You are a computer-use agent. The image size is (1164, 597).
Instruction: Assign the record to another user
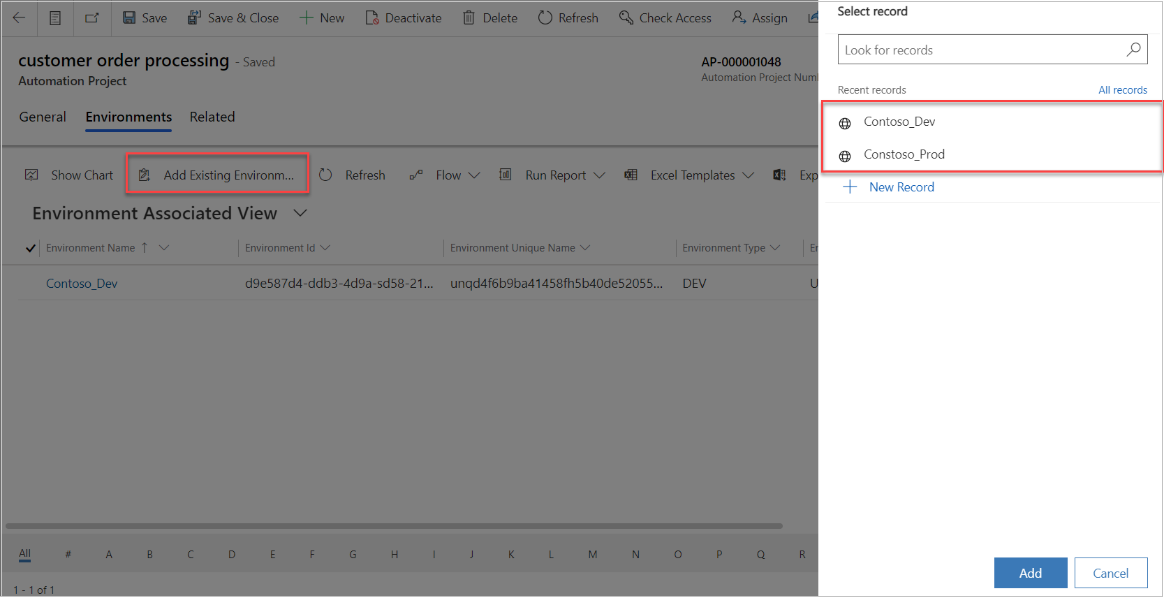click(x=759, y=17)
